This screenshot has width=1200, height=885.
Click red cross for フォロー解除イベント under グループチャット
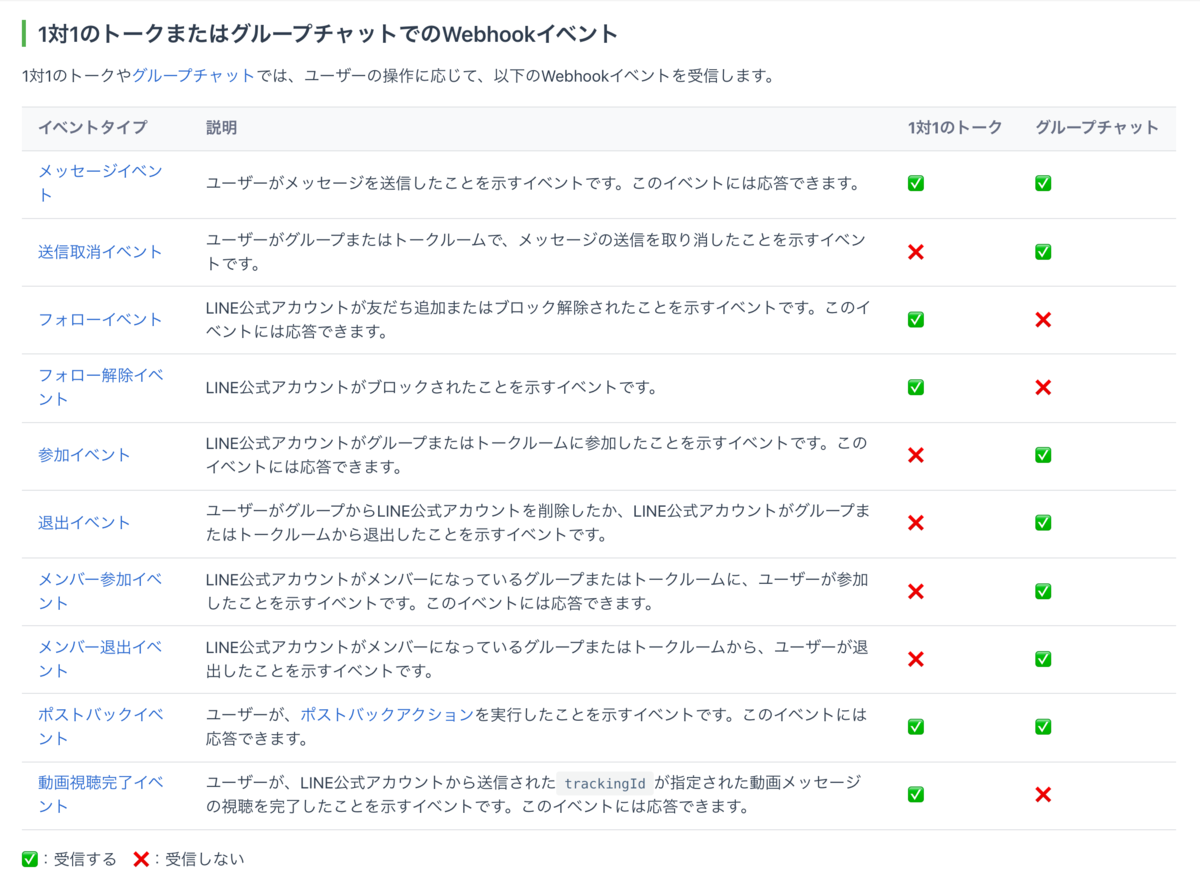coord(1043,387)
